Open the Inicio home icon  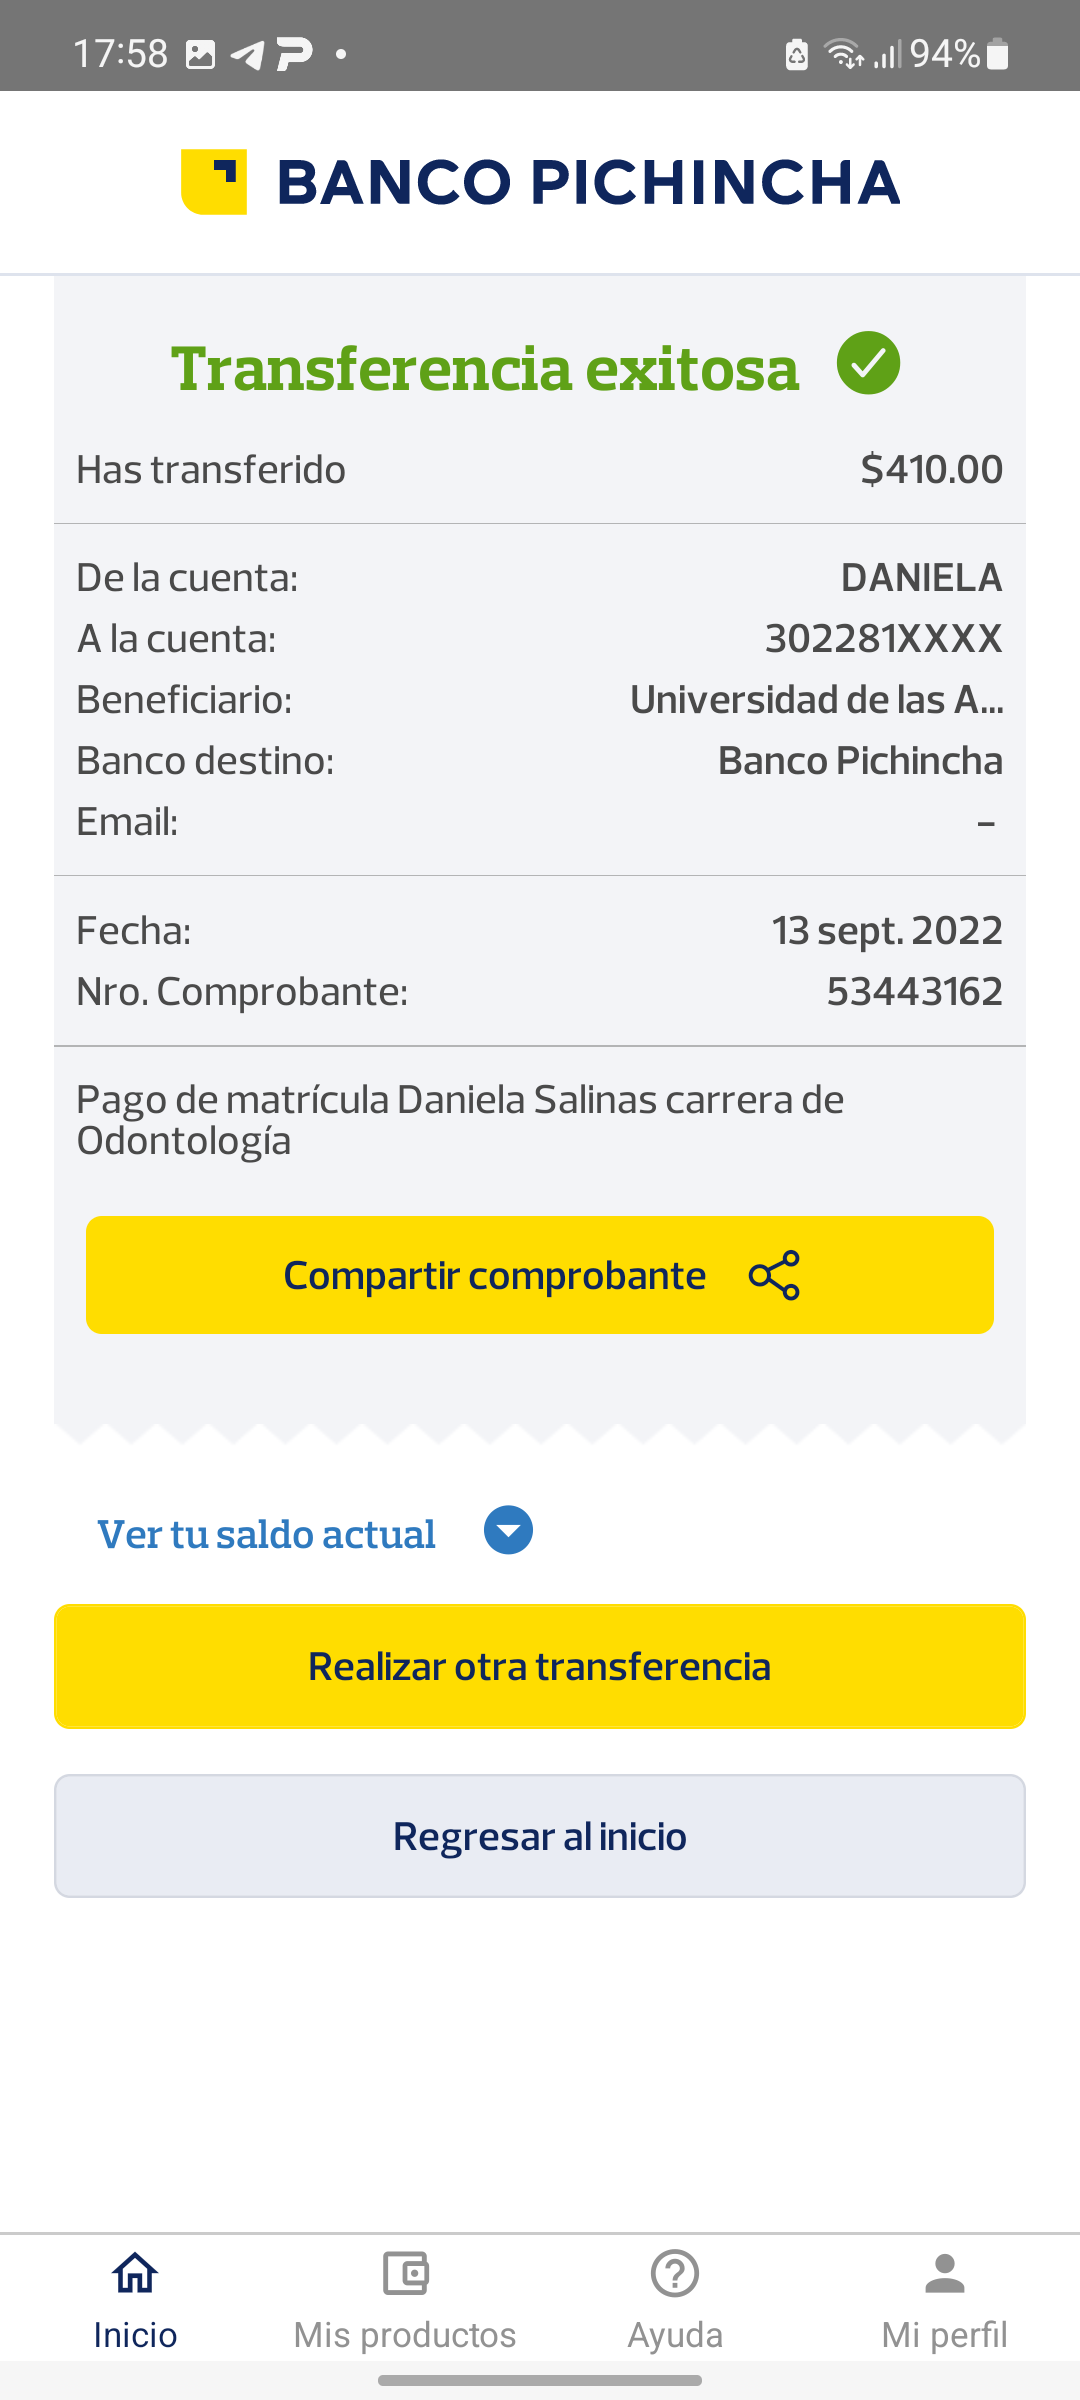coord(135,2273)
